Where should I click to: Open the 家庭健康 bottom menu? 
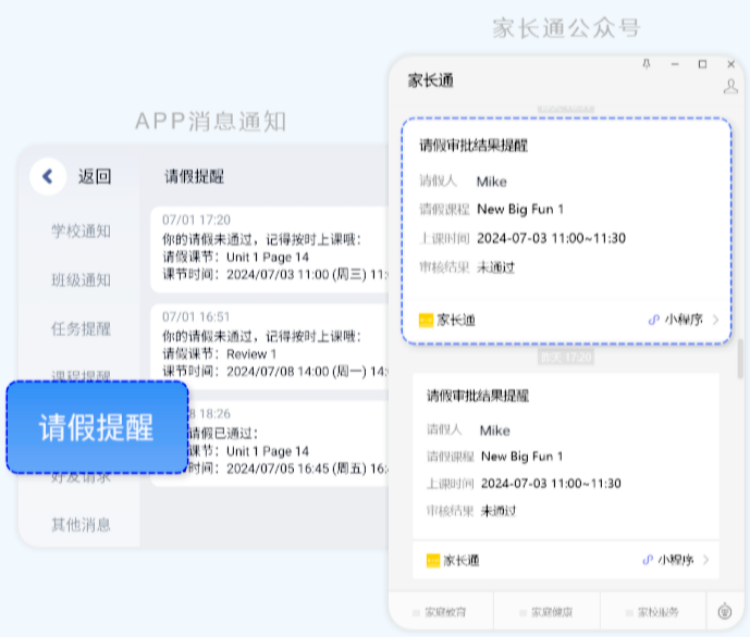pyautogui.click(x=546, y=612)
